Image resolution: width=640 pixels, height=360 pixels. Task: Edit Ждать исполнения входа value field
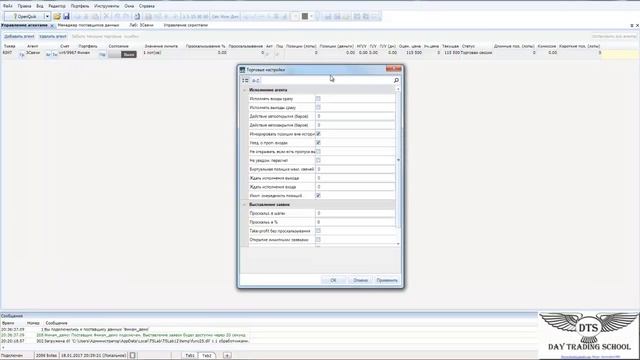coord(355,187)
